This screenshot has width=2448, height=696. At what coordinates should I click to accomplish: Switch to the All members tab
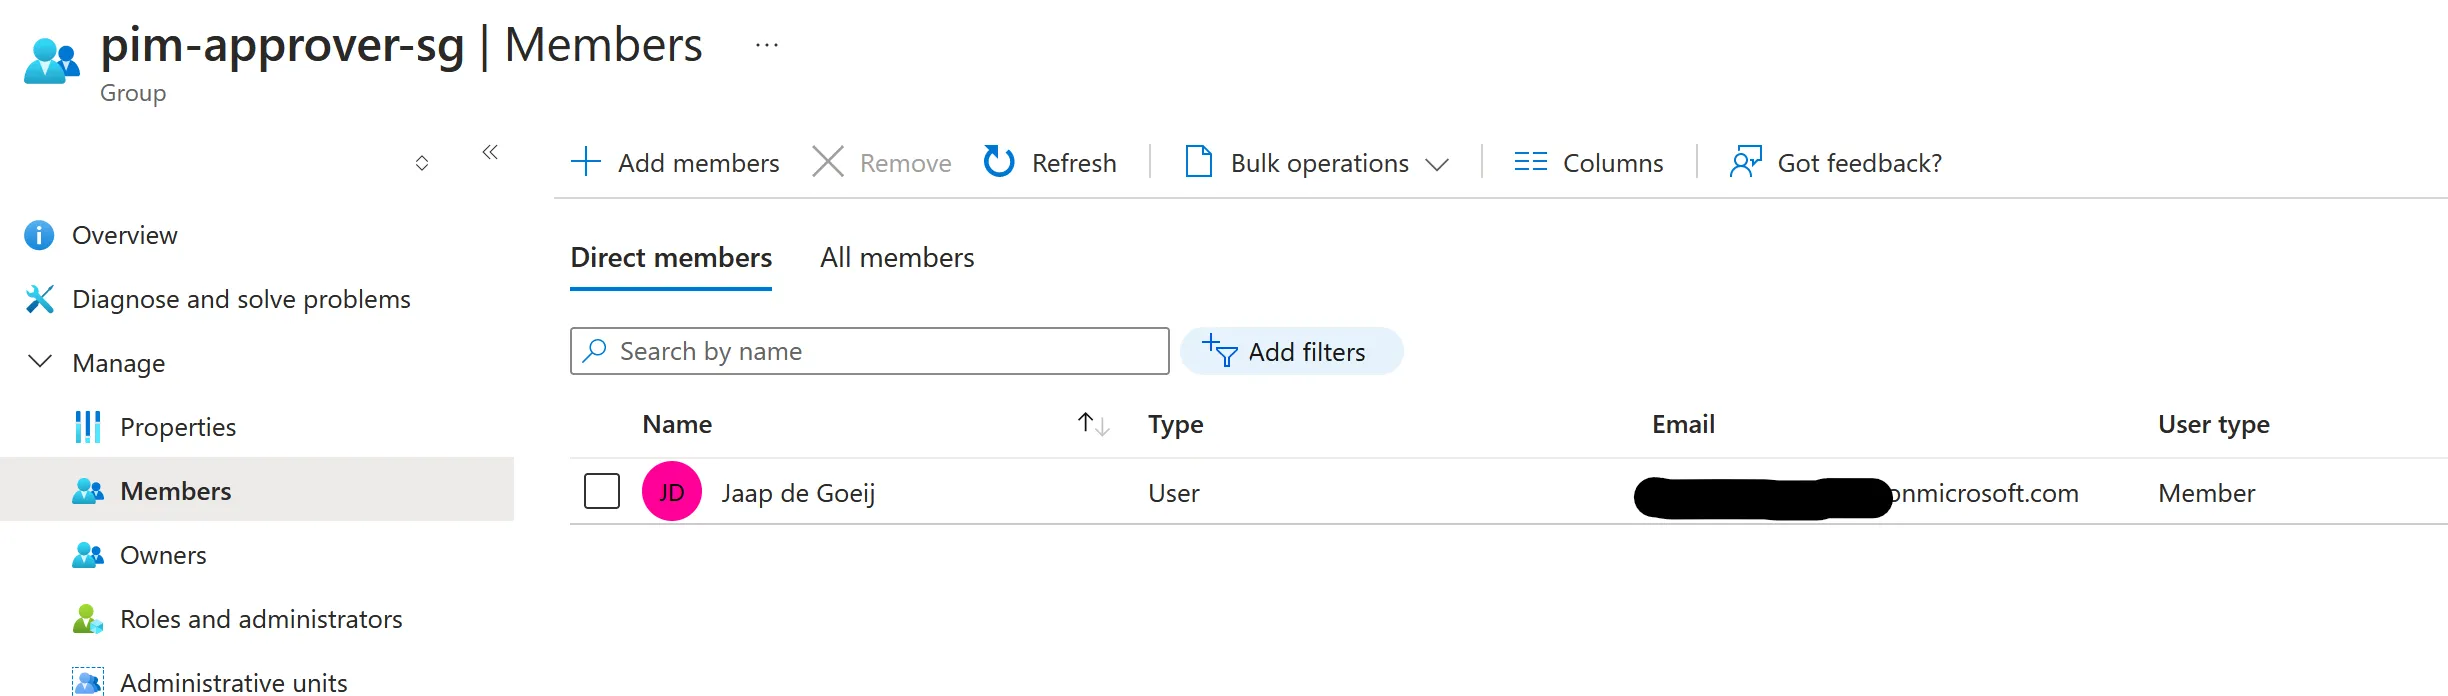coord(897,258)
